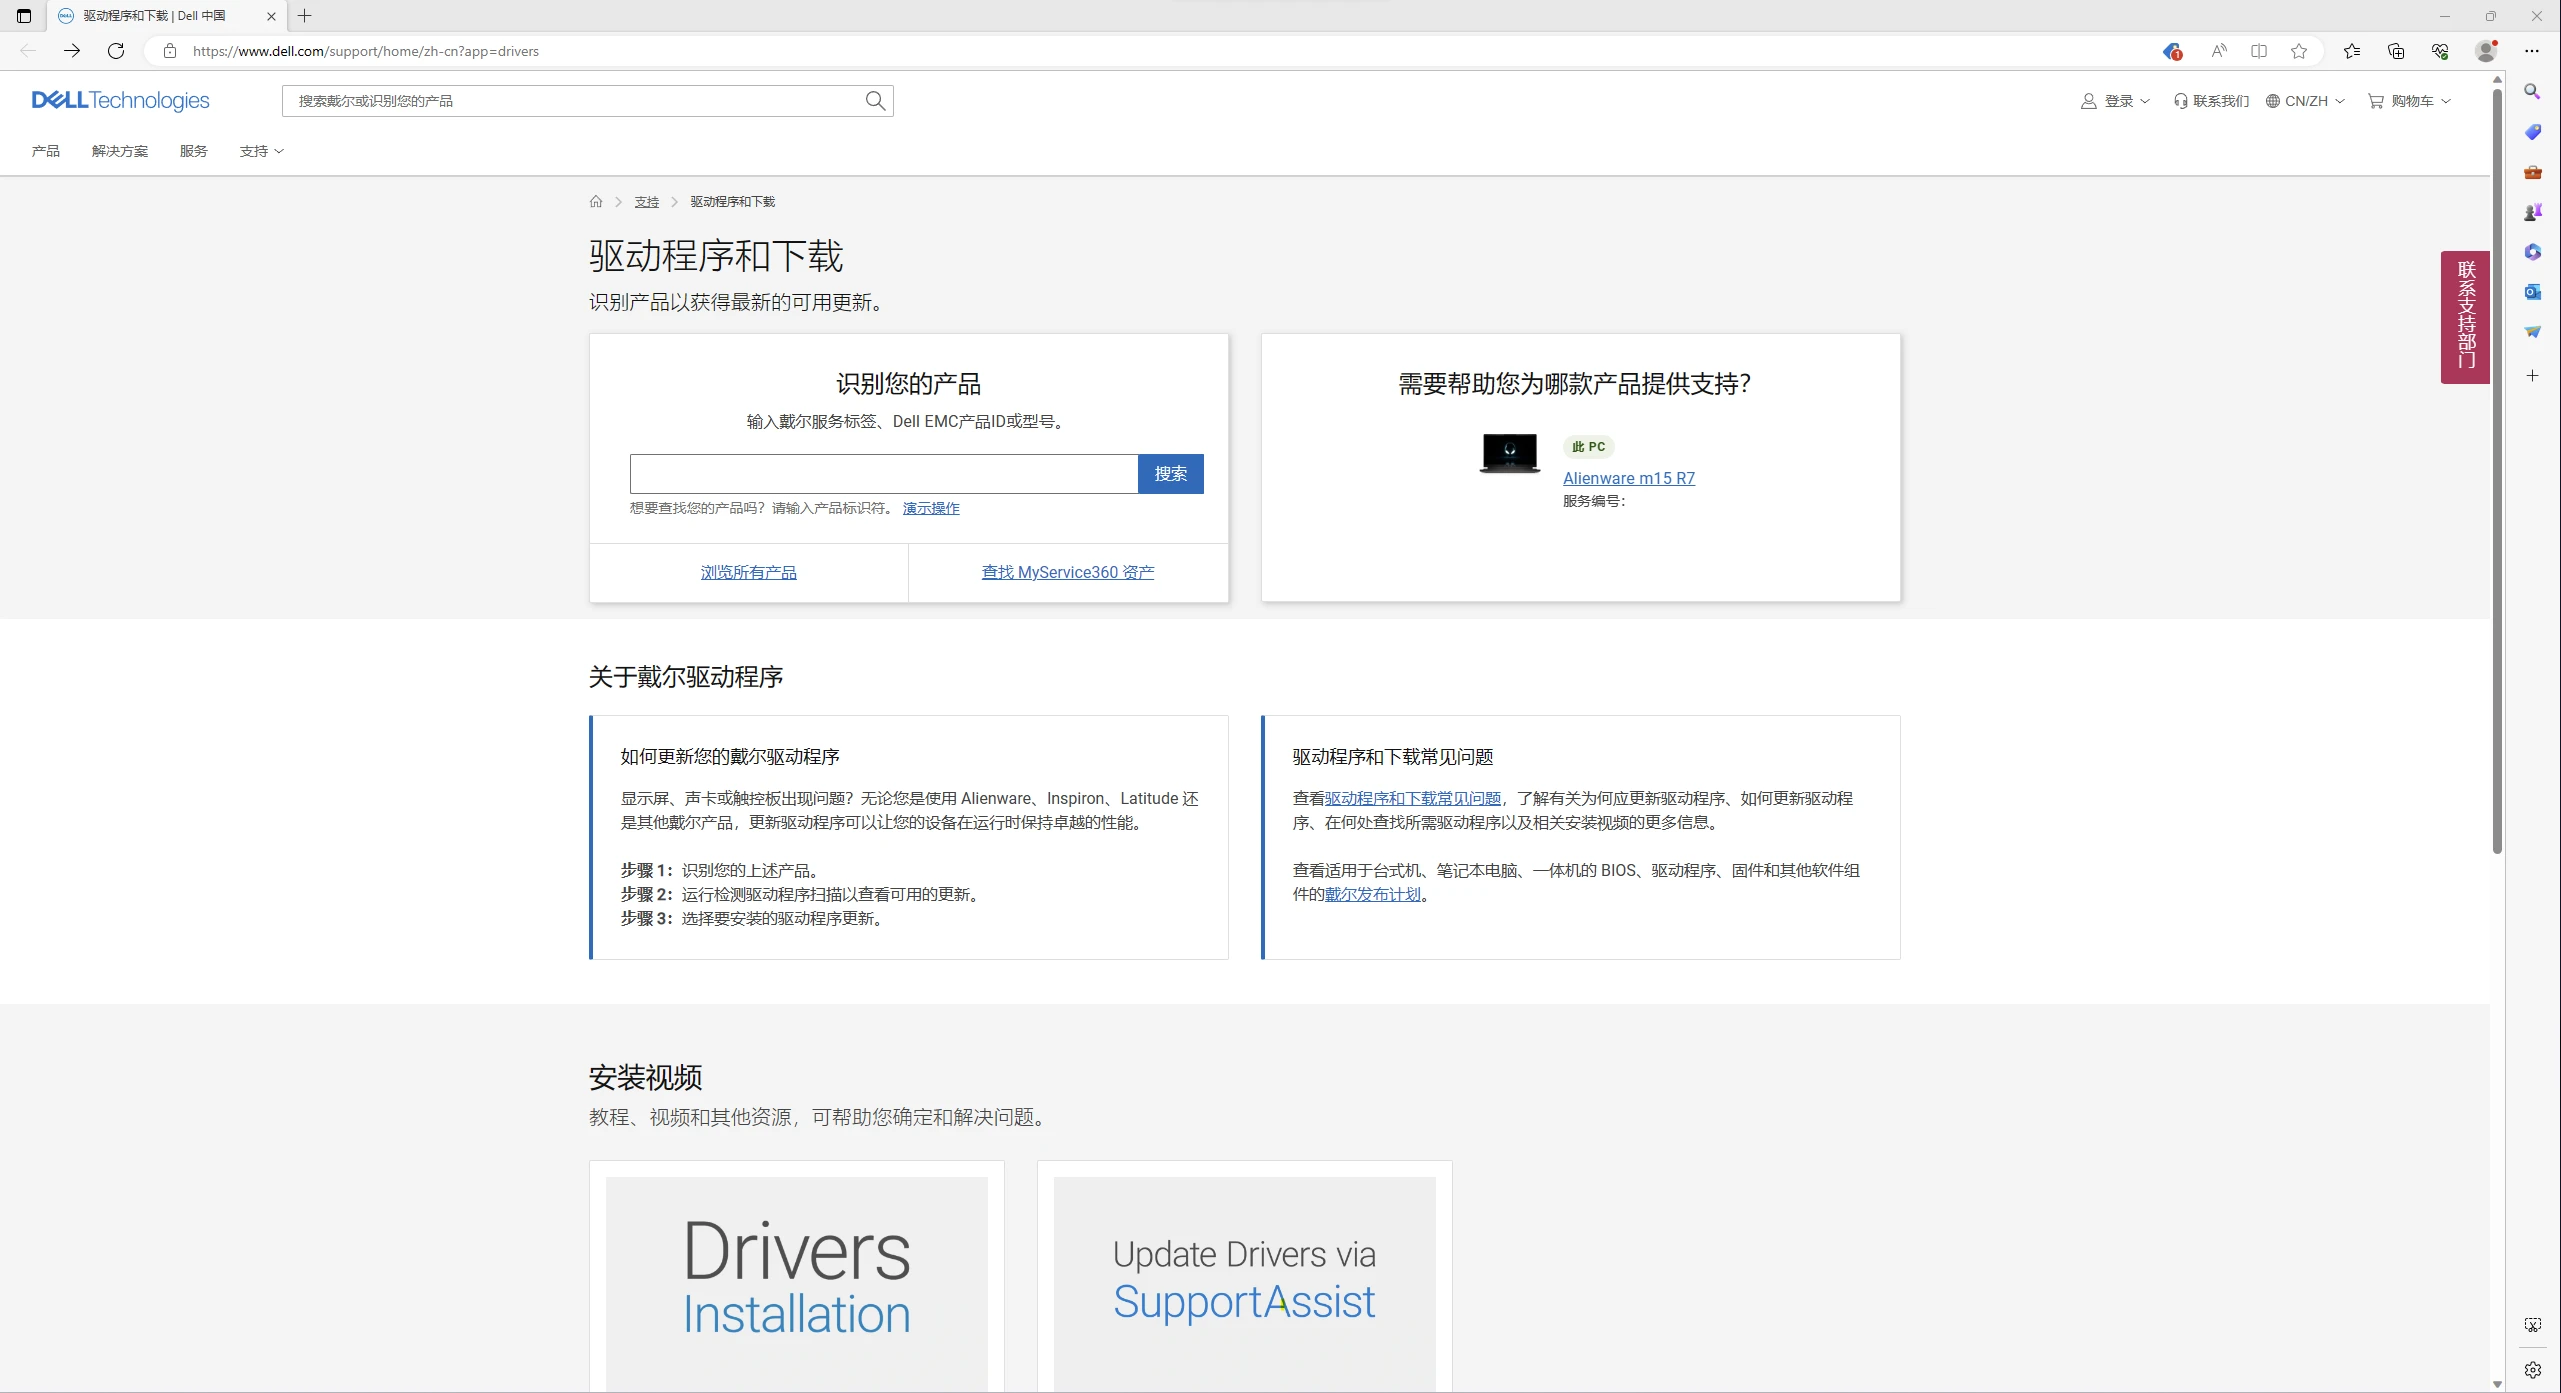
Task: Open browser settings and more menu
Action: [x=2532, y=51]
